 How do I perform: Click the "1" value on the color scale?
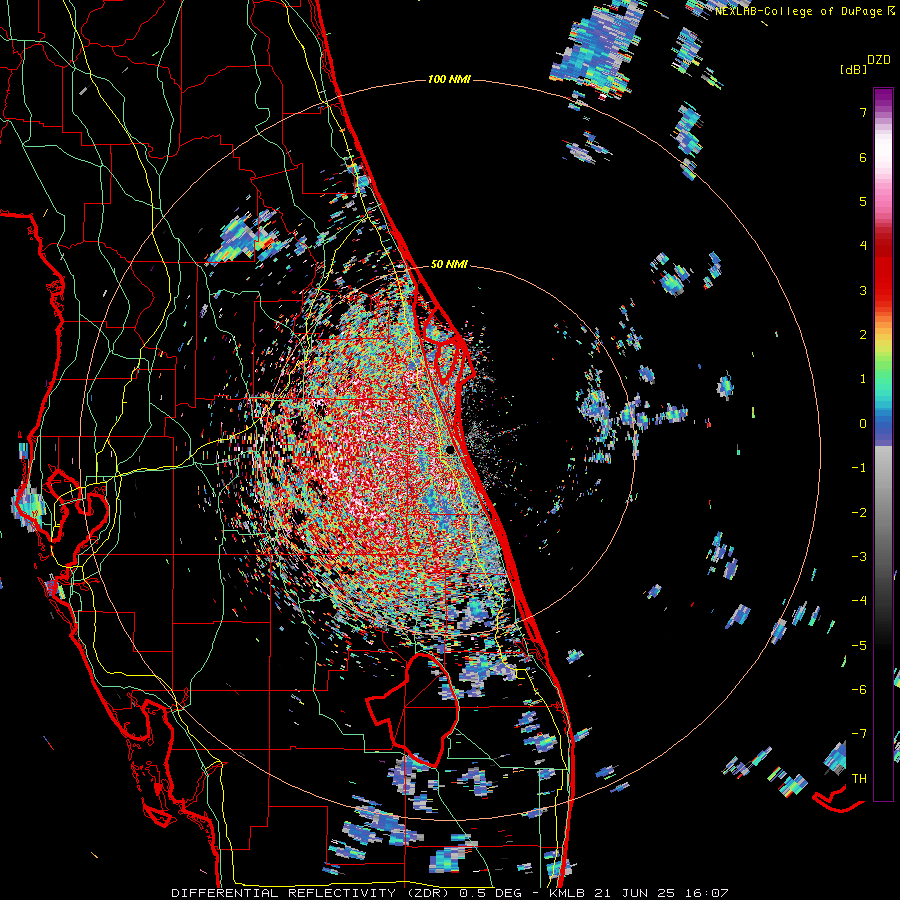863,379
